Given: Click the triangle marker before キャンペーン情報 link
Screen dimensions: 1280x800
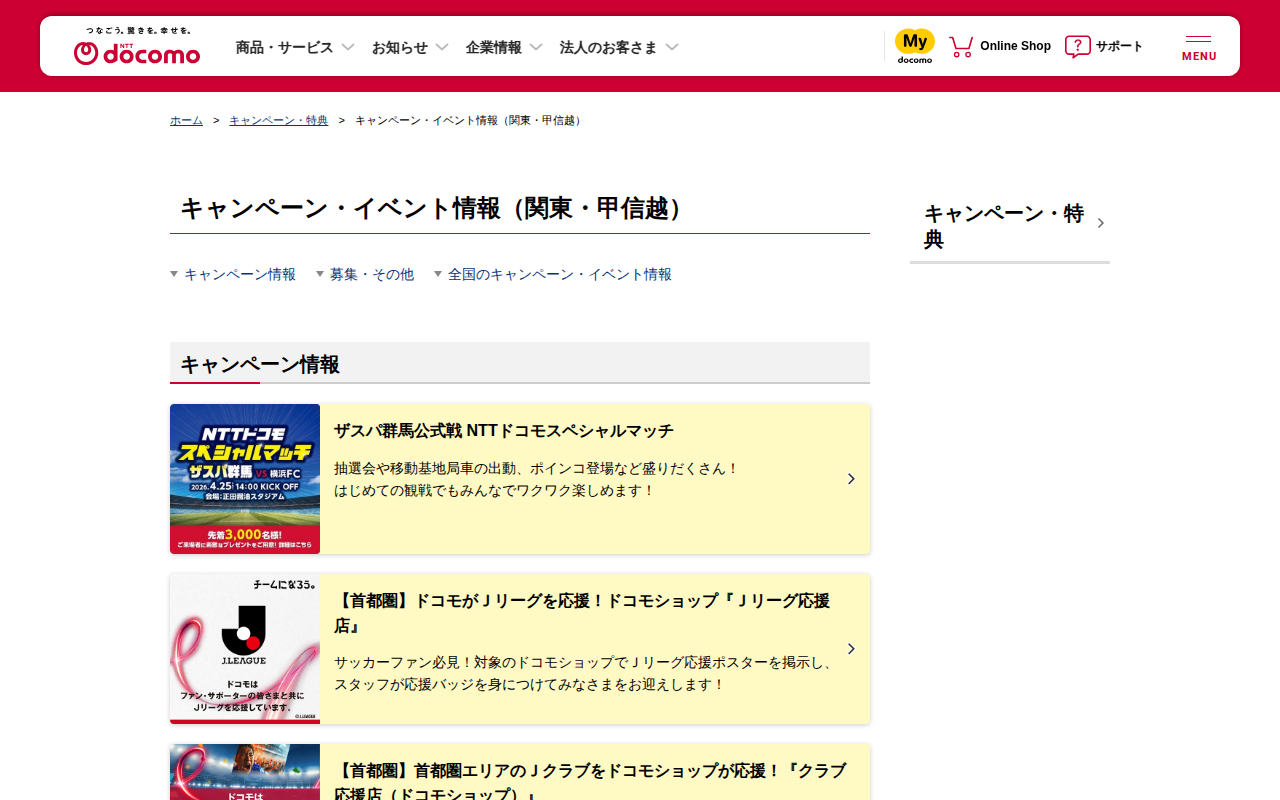Looking at the screenshot, I should [174, 274].
